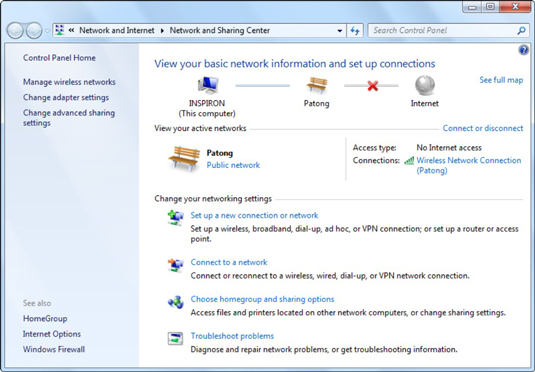The width and height of the screenshot is (535, 372).
Task: Click Connect or disconnect link
Action: point(483,128)
